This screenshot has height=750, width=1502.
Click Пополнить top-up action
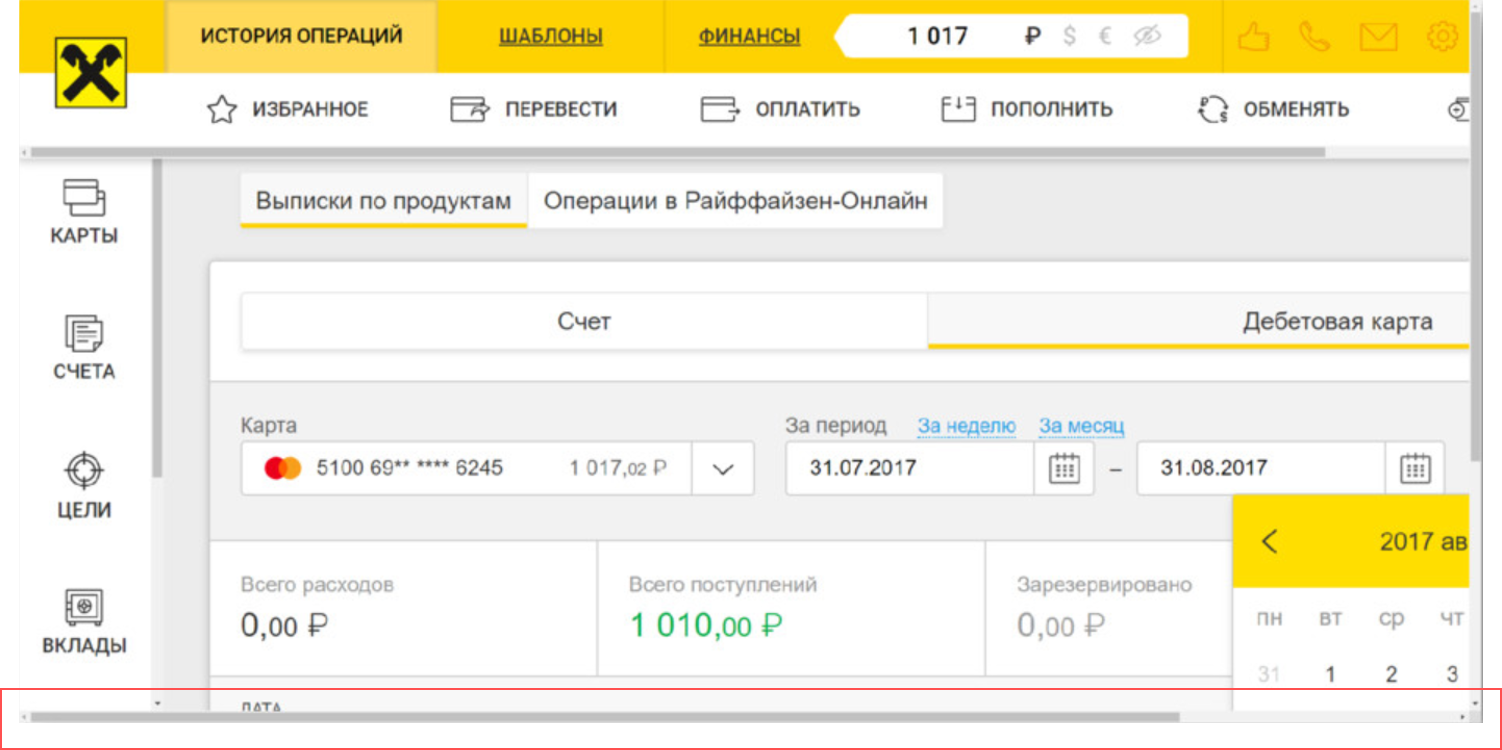point(1027,109)
